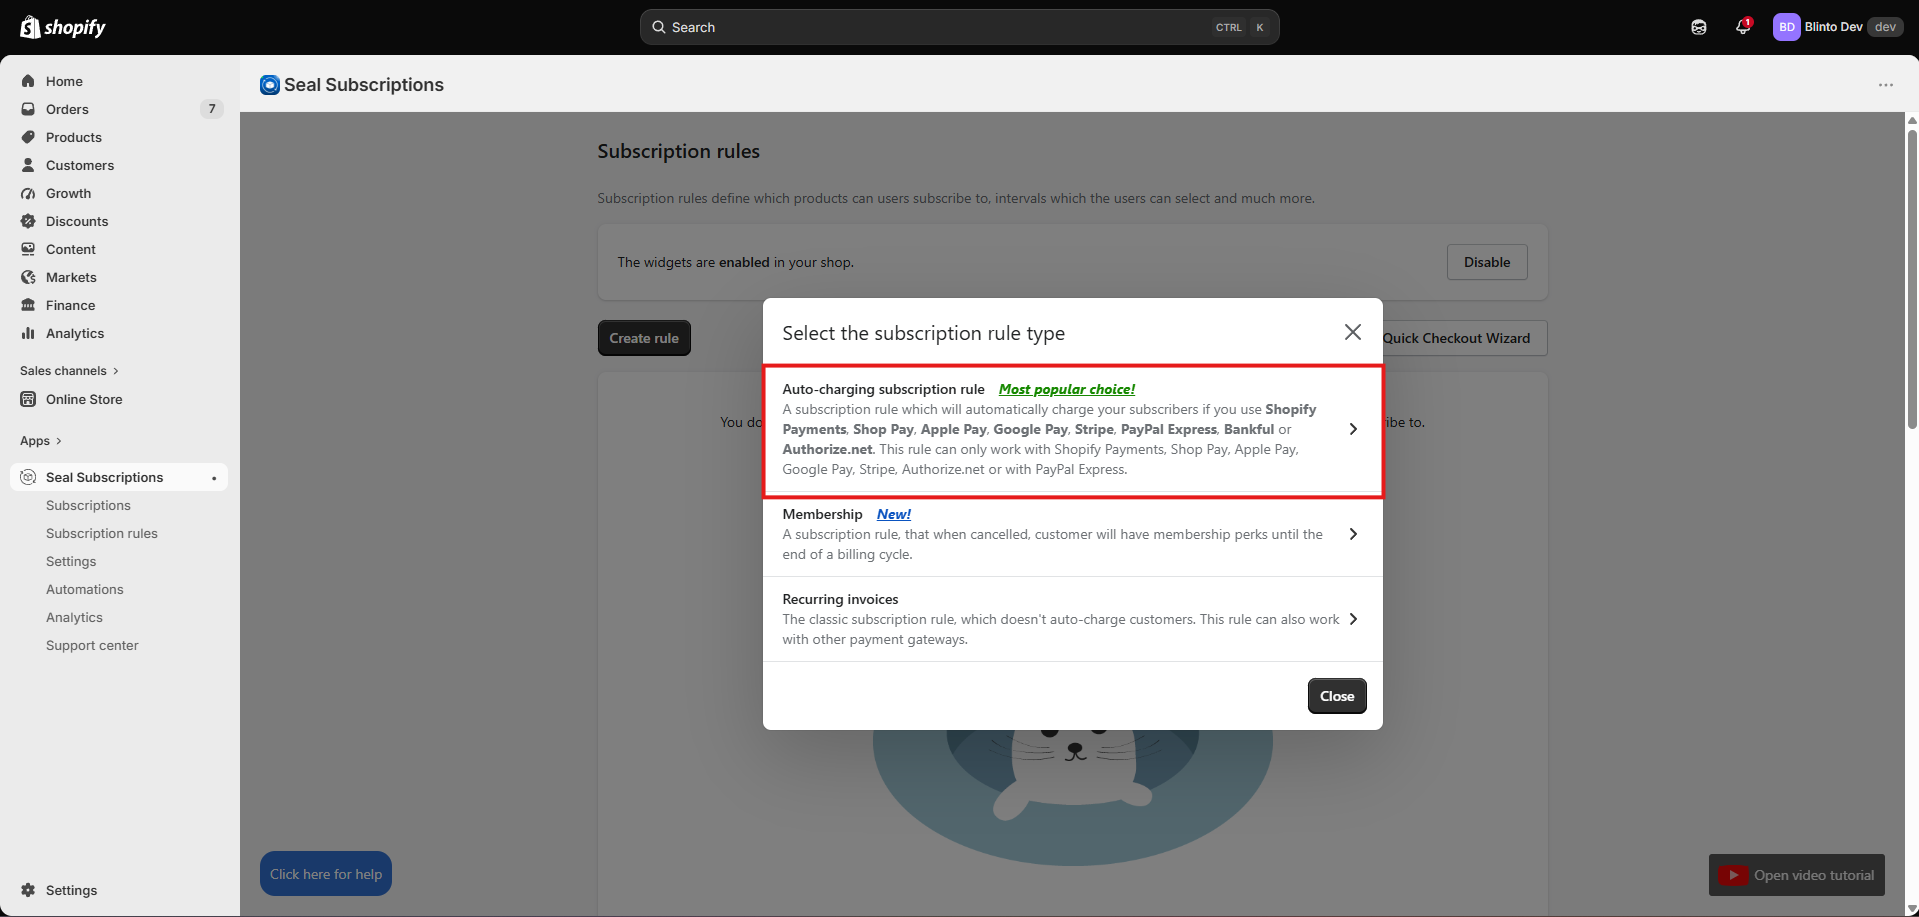Screen dimensions: 1919x917
Task: Click the Disable widgets button
Action: [1487, 262]
